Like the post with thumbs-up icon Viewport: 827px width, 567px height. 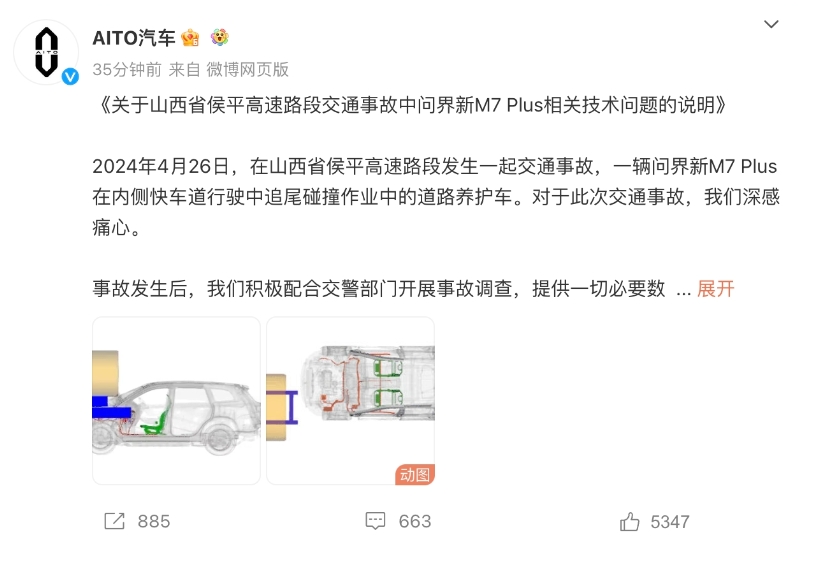click(629, 522)
